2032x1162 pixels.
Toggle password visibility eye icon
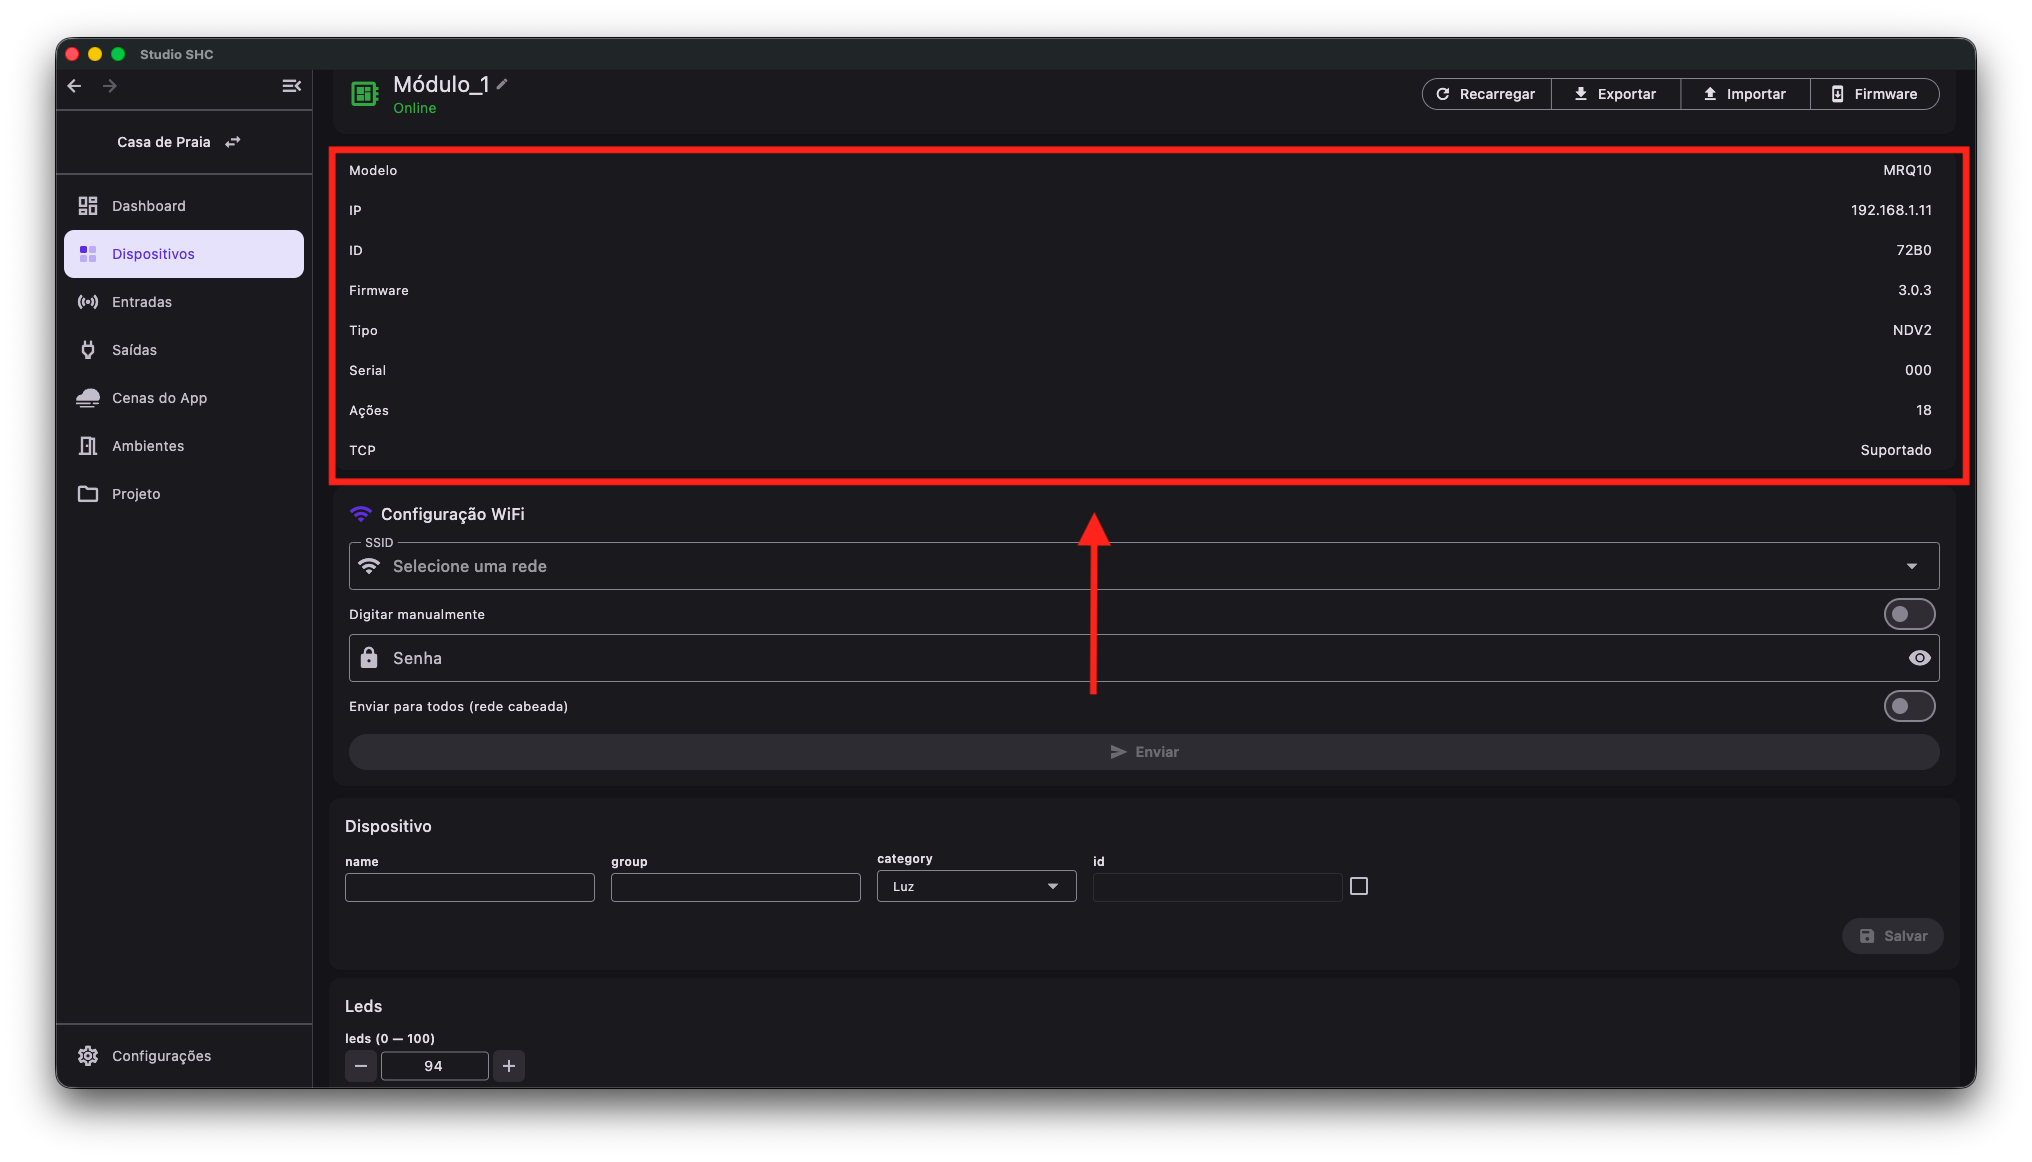[x=1919, y=658]
